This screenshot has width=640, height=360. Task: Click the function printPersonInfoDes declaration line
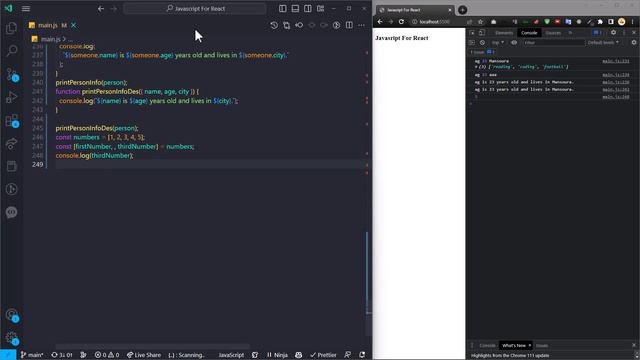click(x=127, y=91)
